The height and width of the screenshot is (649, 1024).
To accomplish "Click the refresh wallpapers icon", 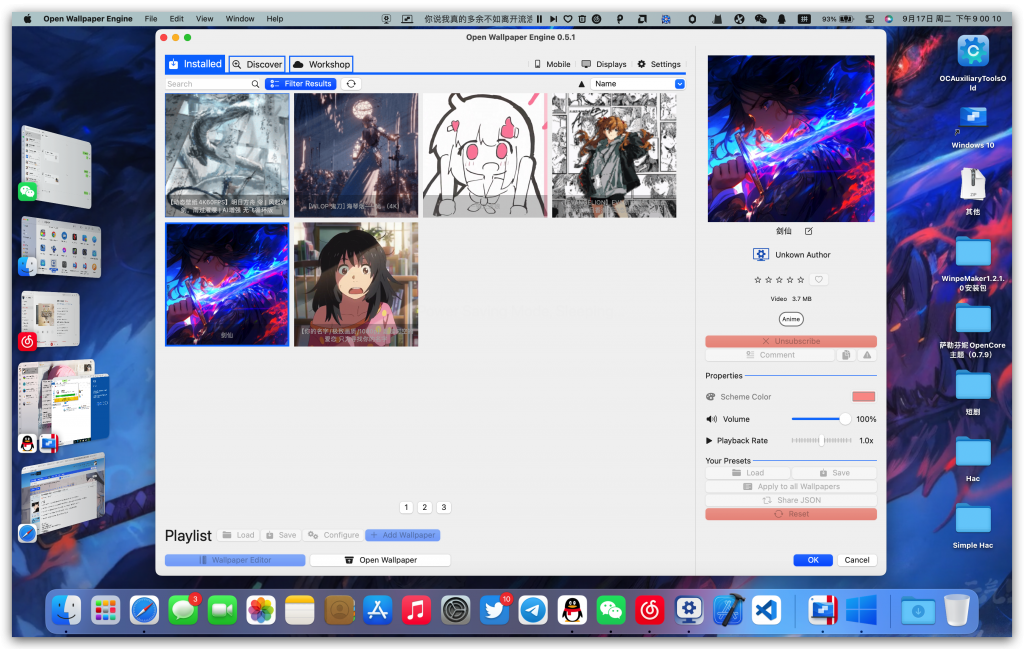I will coord(351,84).
